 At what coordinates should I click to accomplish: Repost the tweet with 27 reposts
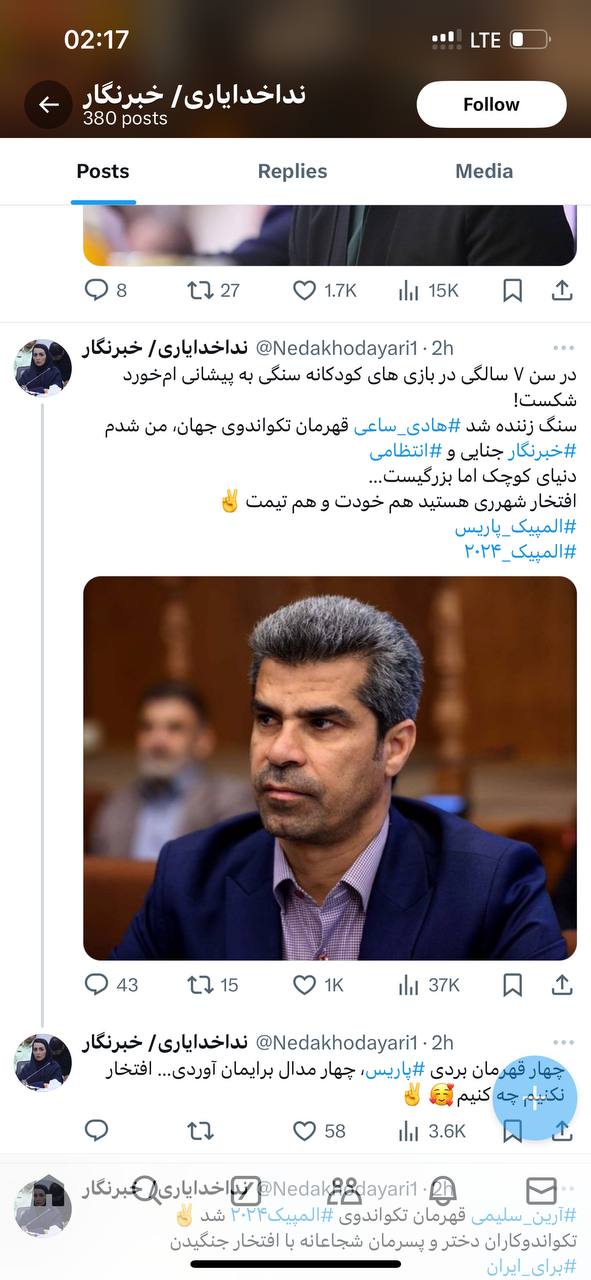point(214,290)
